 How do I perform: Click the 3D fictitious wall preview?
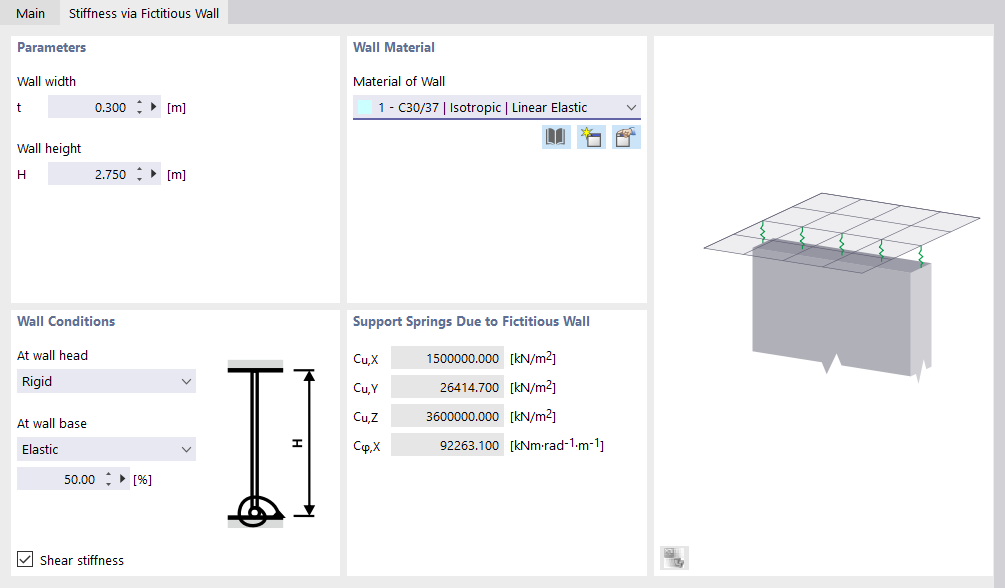point(842,287)
